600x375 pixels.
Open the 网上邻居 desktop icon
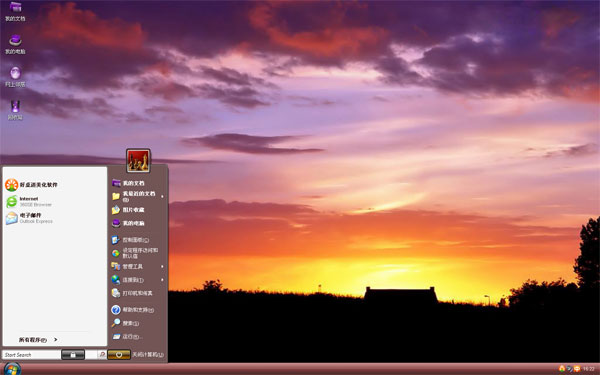15,77
